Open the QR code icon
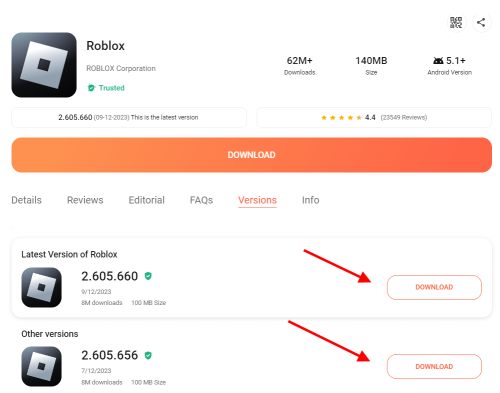The image size is (500, 393). (x=456, y=23)
